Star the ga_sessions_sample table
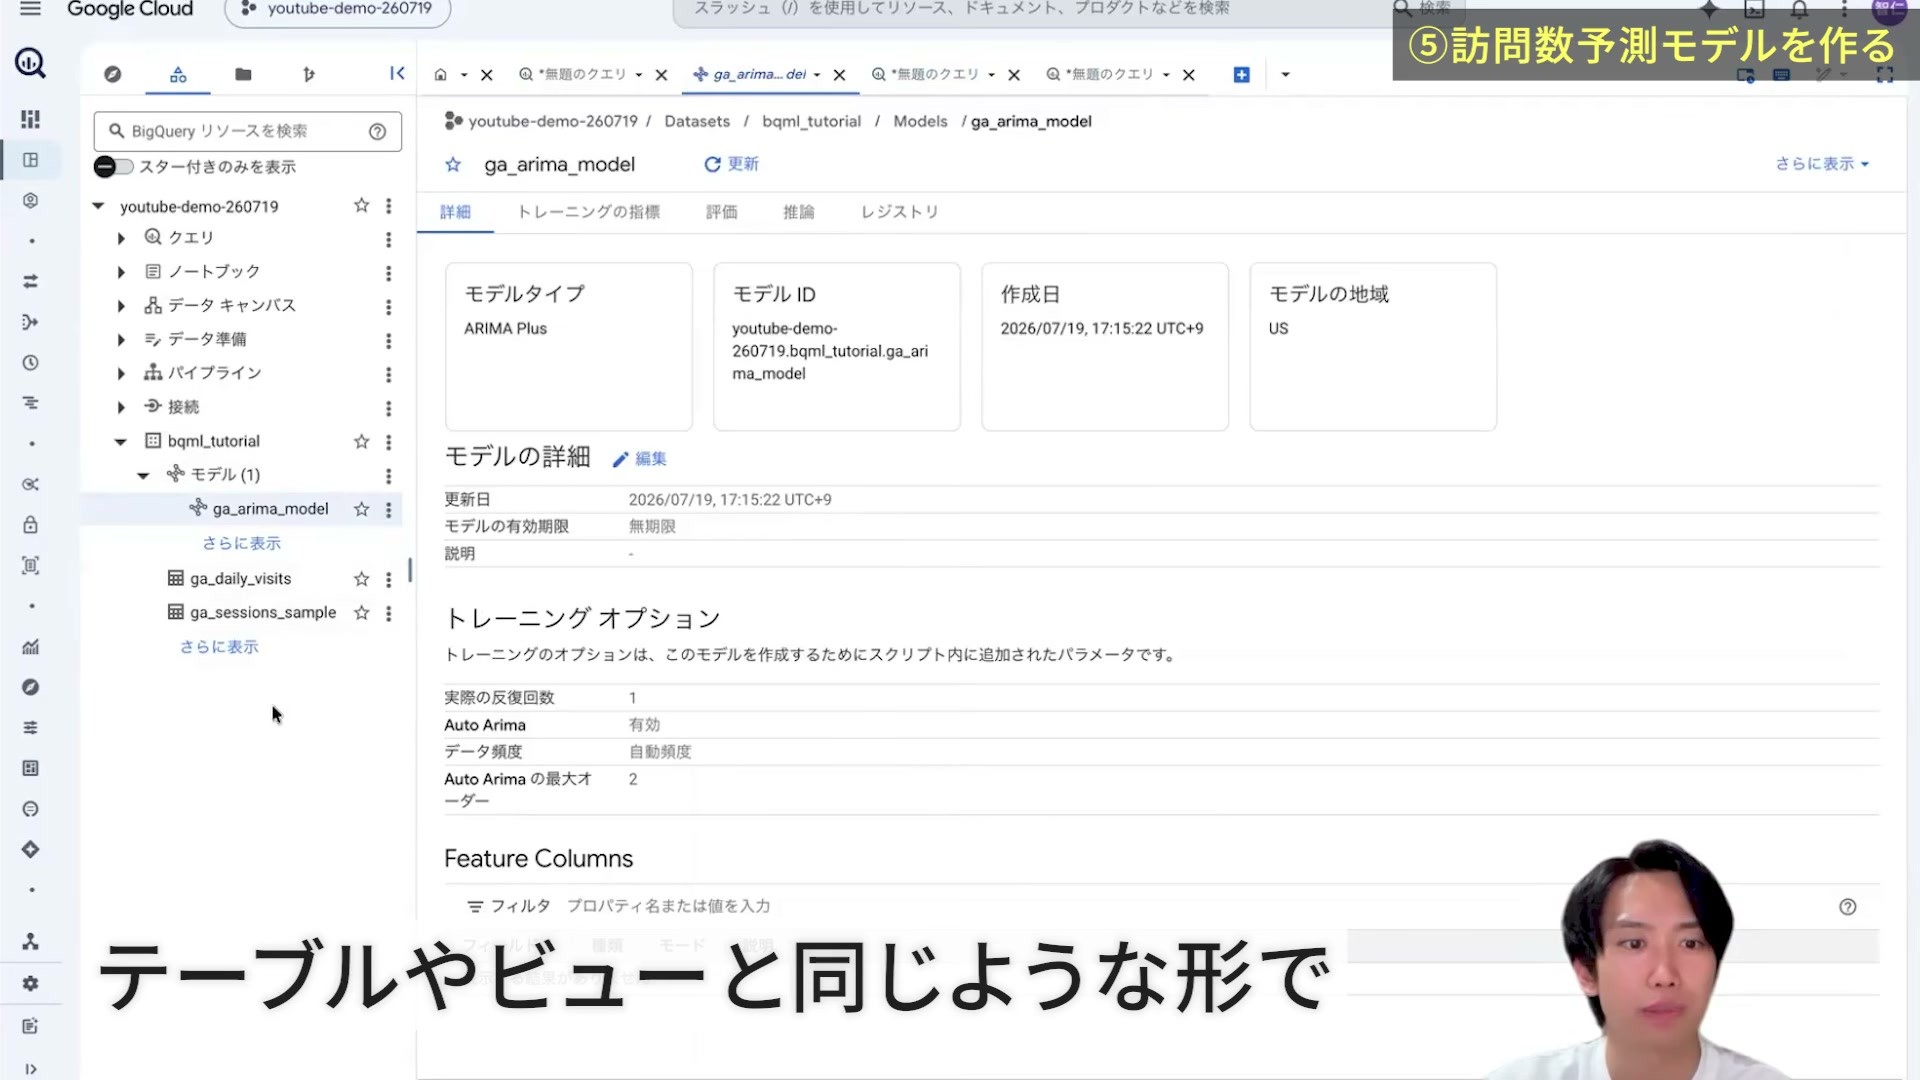Image resolution: width=1920 pixels, height=1080 pixels. [361, 613]
